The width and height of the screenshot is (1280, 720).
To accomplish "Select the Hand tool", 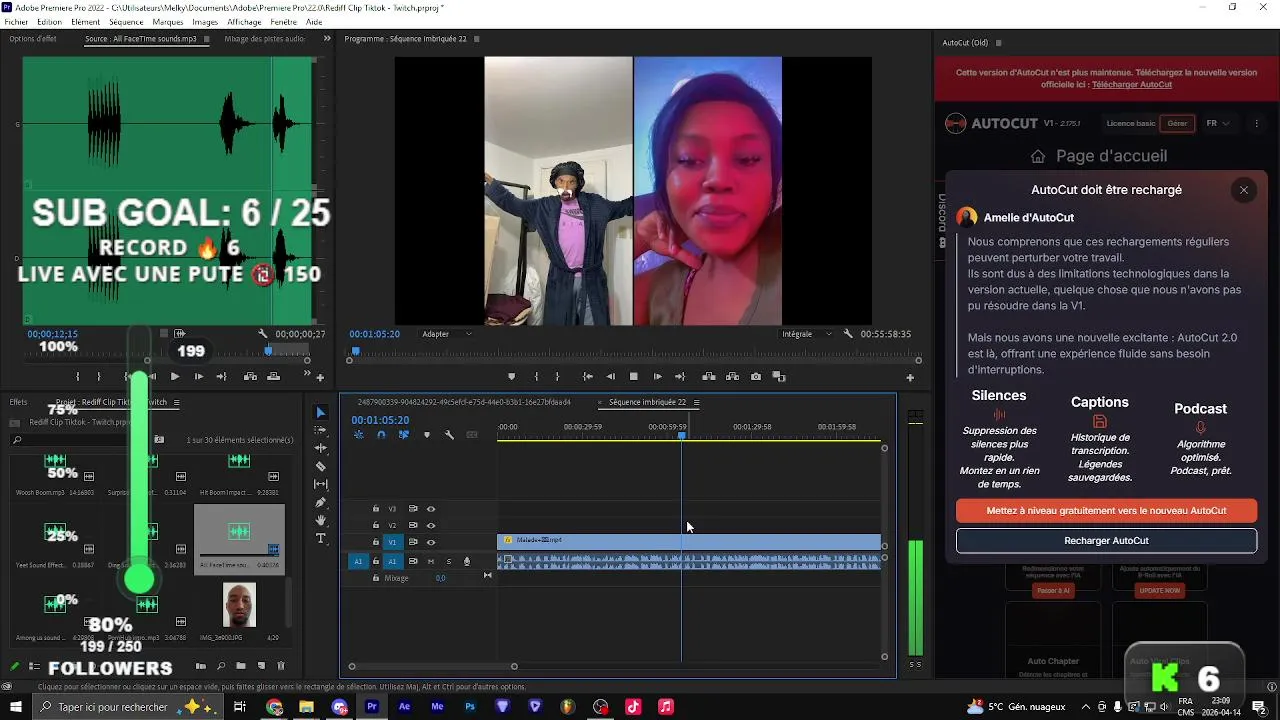I will (320, 520).
